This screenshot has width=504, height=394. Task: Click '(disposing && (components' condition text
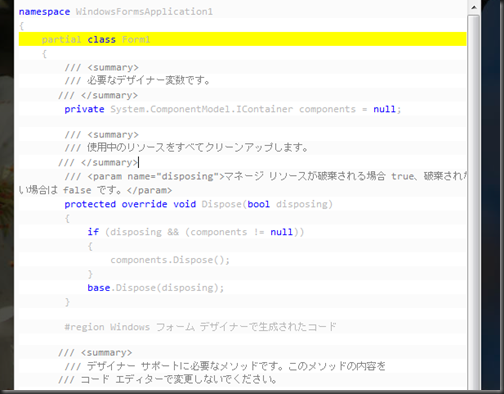[x=176, y=232]
